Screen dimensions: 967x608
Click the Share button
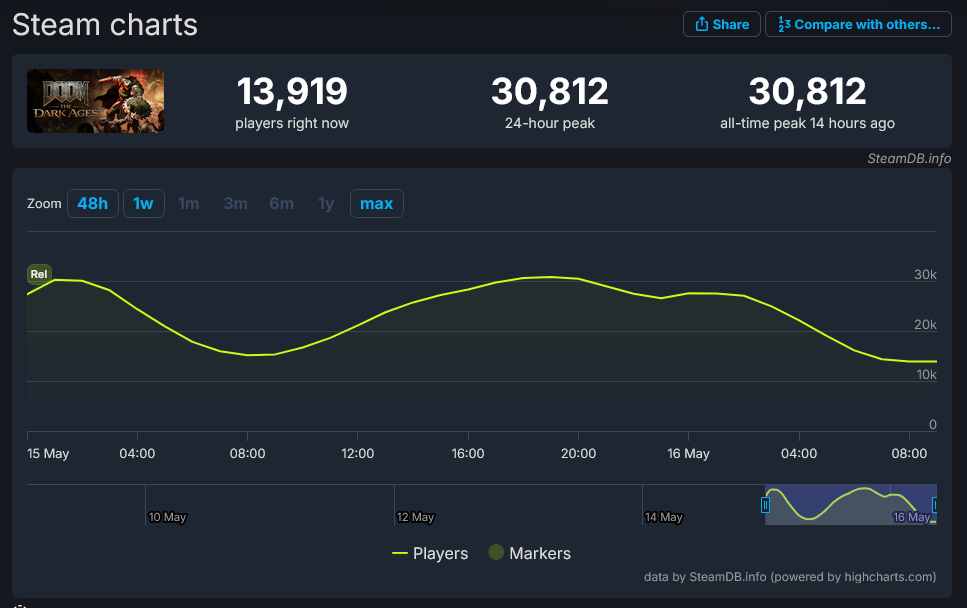coord(722,24)
